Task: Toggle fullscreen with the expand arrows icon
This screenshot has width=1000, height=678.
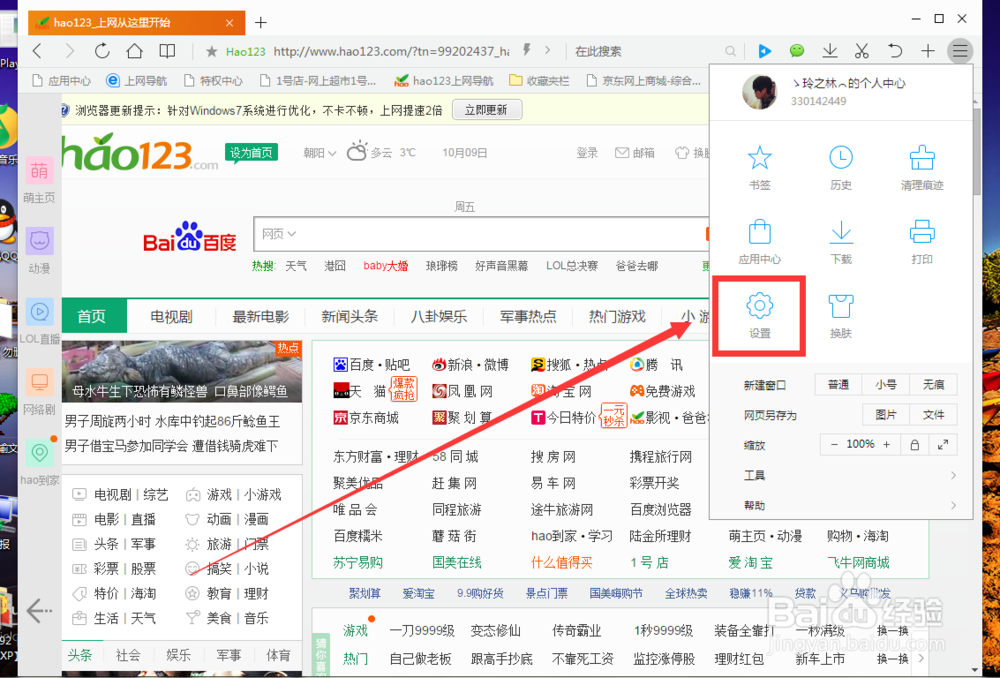Action: 943,445
